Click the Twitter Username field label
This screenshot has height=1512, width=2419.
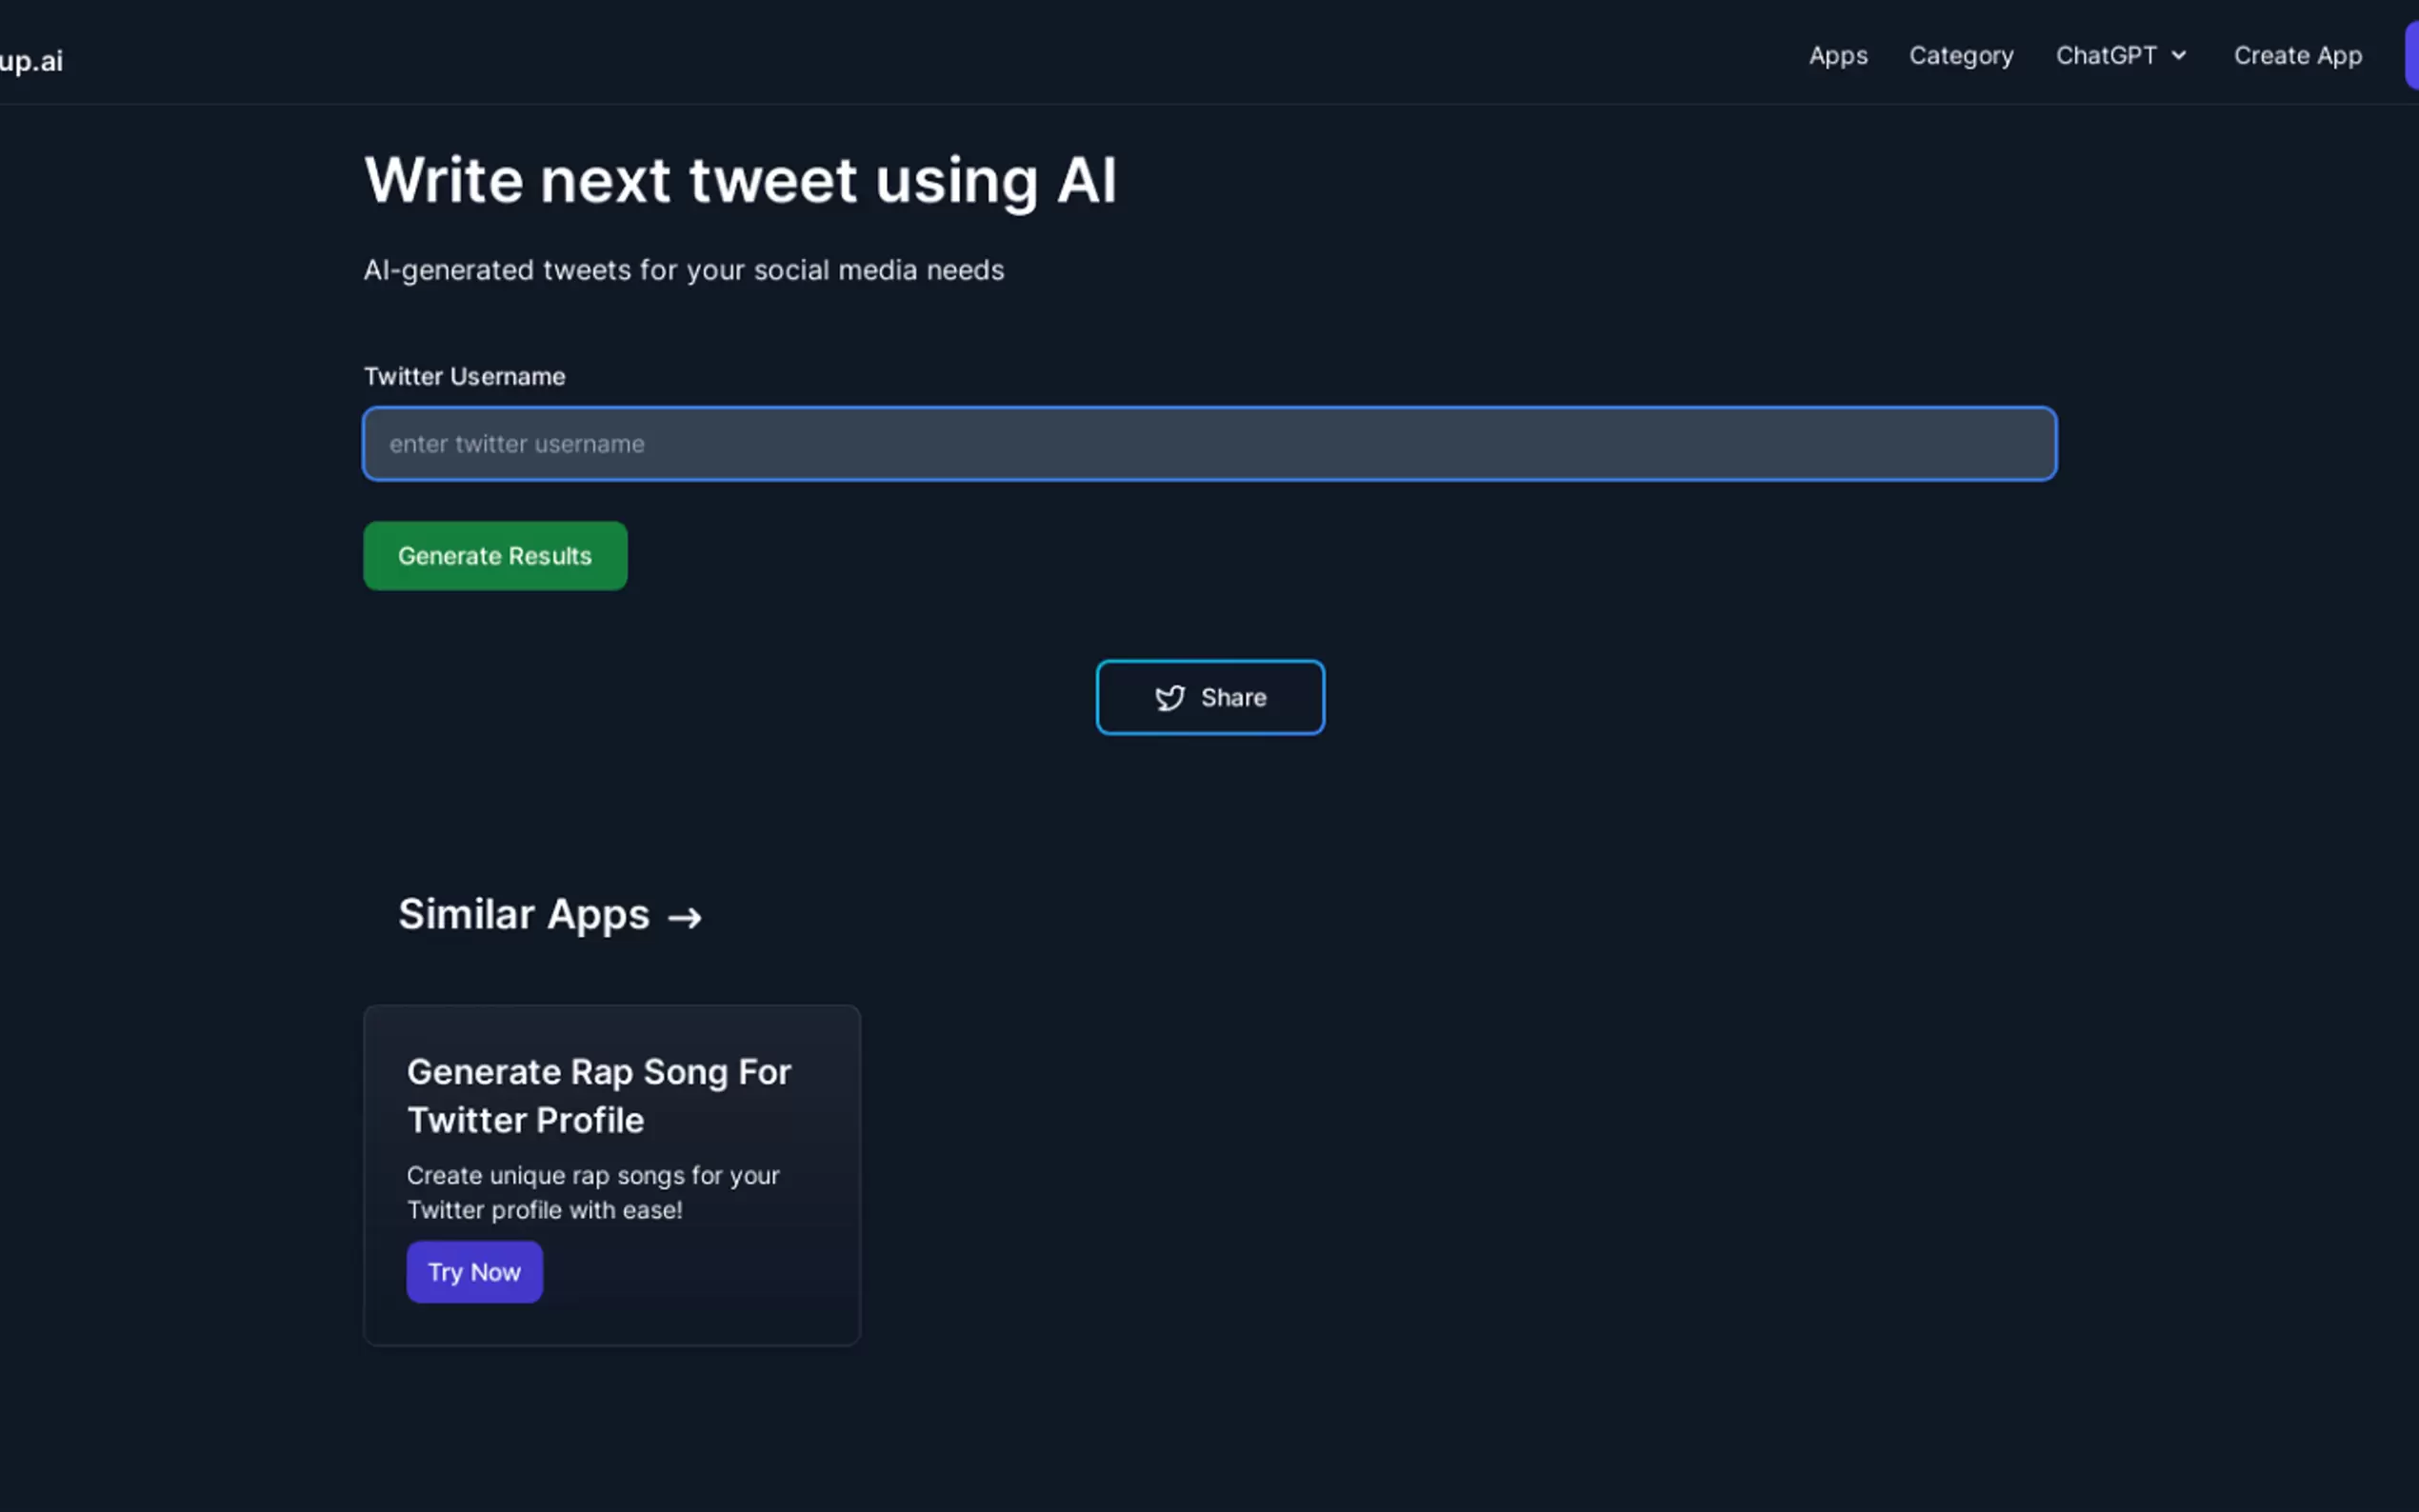point(464,377)
